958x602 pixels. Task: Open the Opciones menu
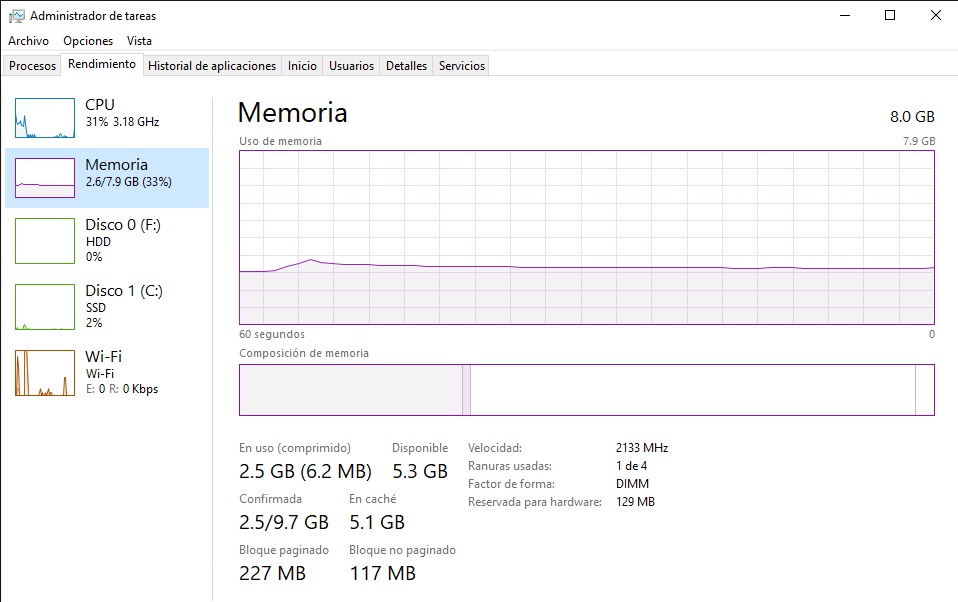[88, 41]
